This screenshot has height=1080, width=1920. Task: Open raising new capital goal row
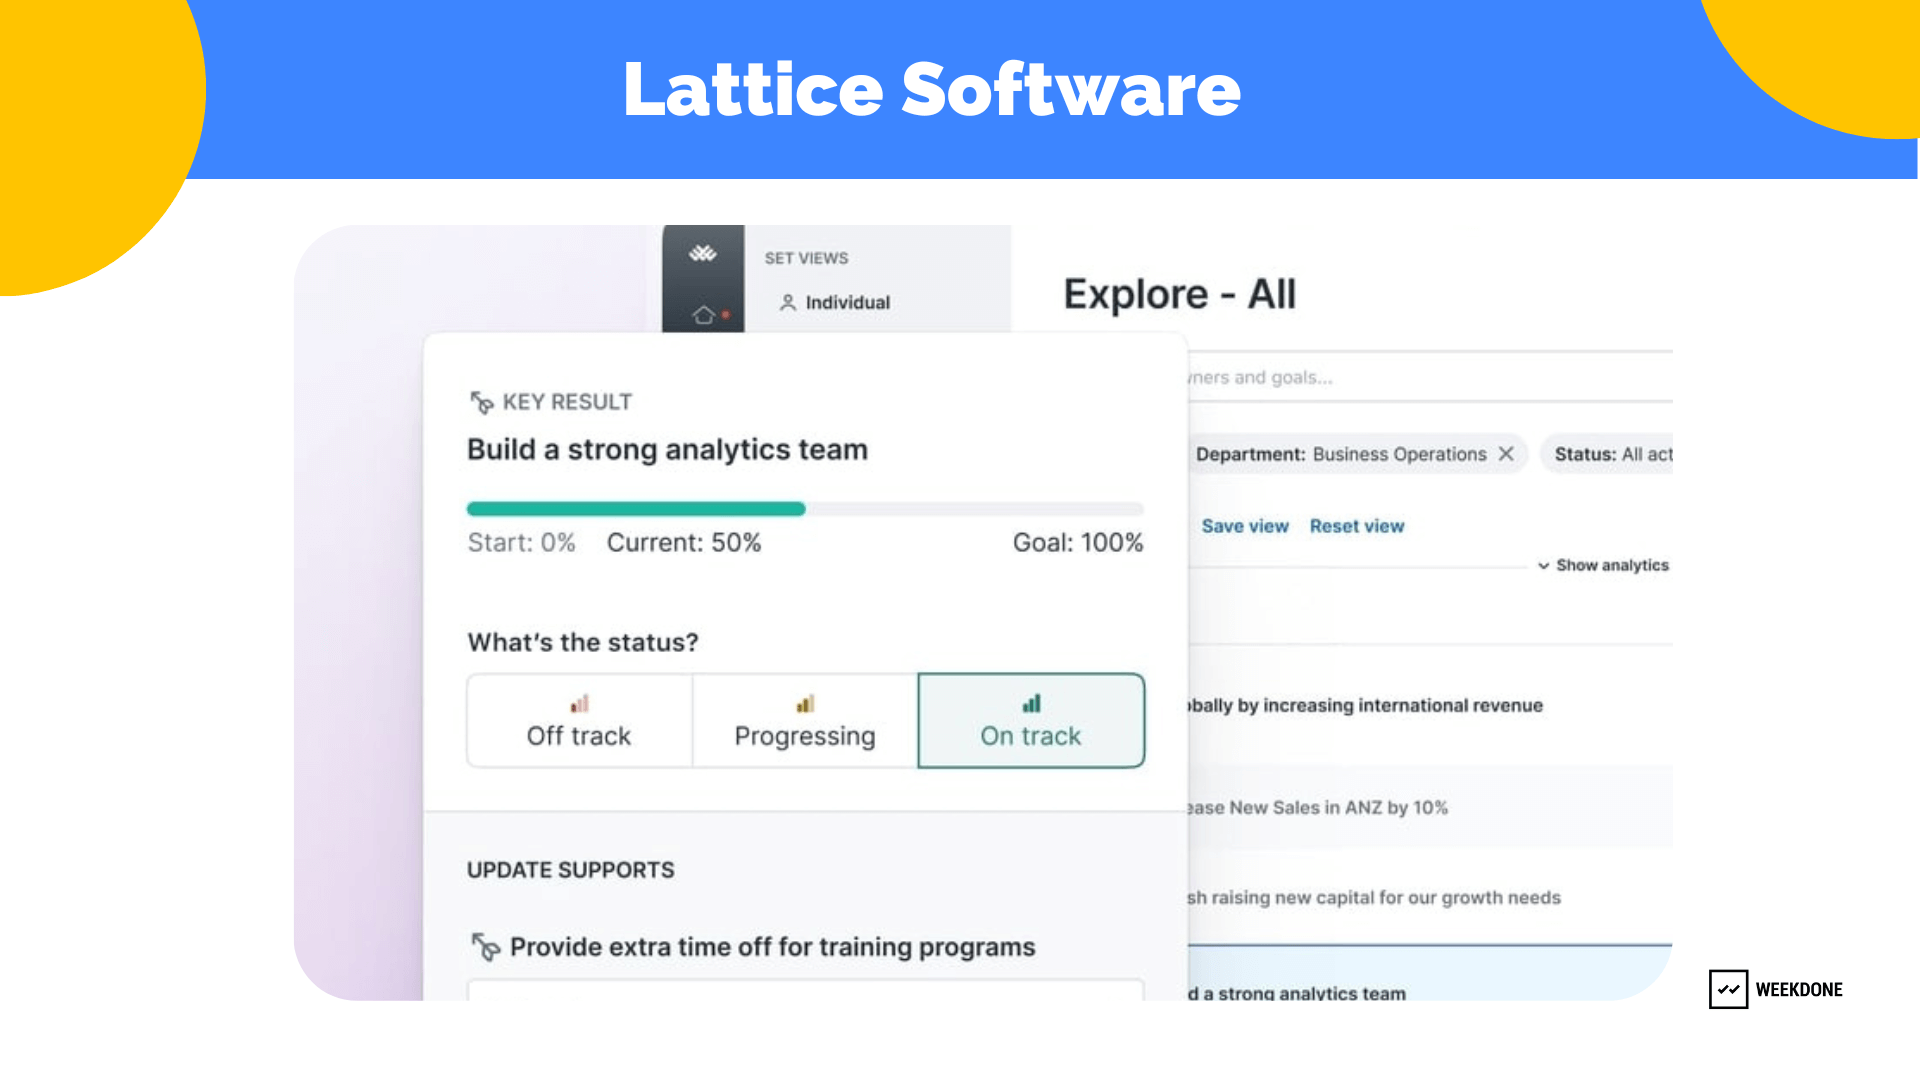click(x=1430, y=897)
